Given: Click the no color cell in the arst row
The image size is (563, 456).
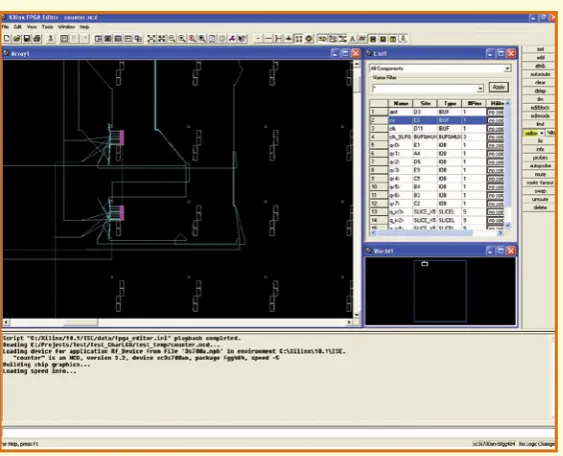Looking at the screenshot, I should point(496,112).
